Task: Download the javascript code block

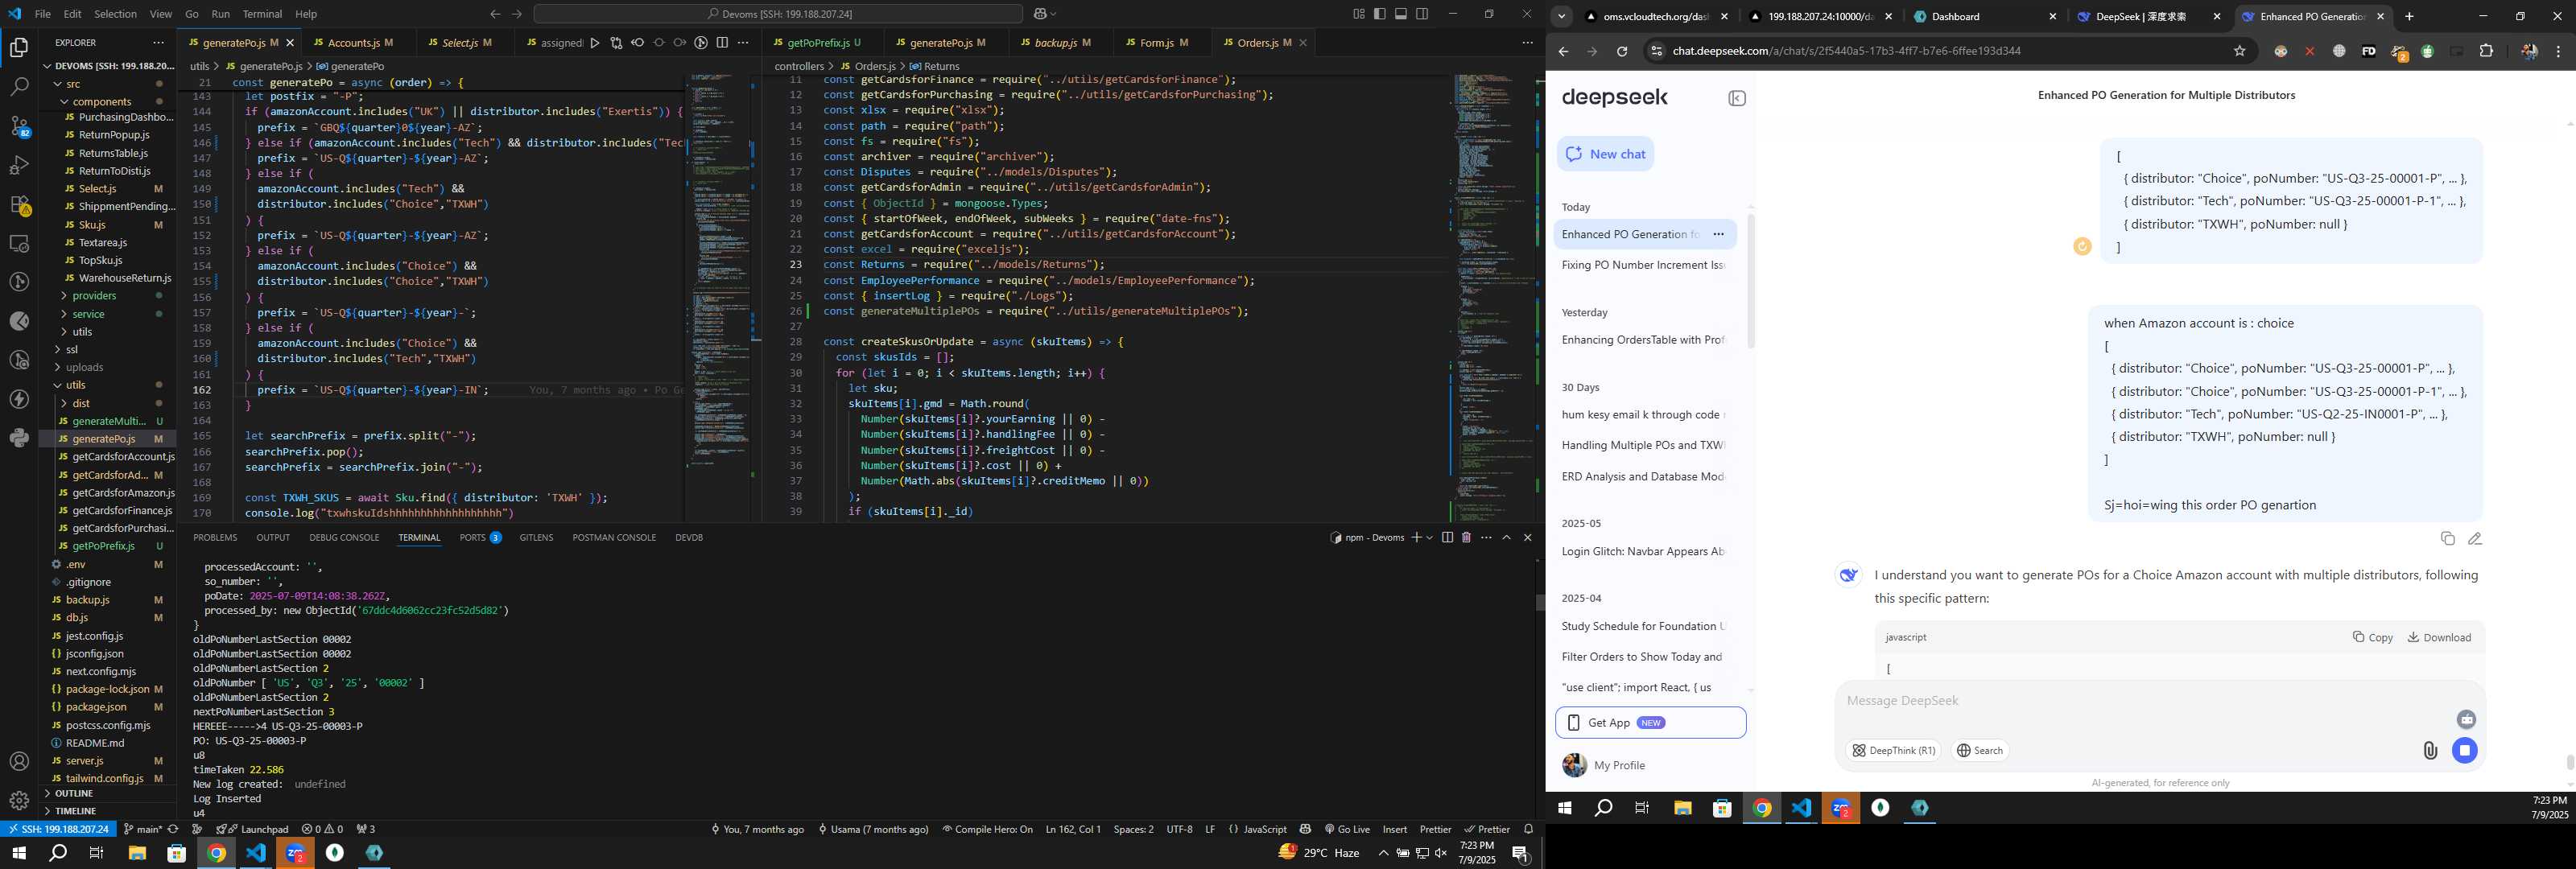Action: click(2438, 638)
